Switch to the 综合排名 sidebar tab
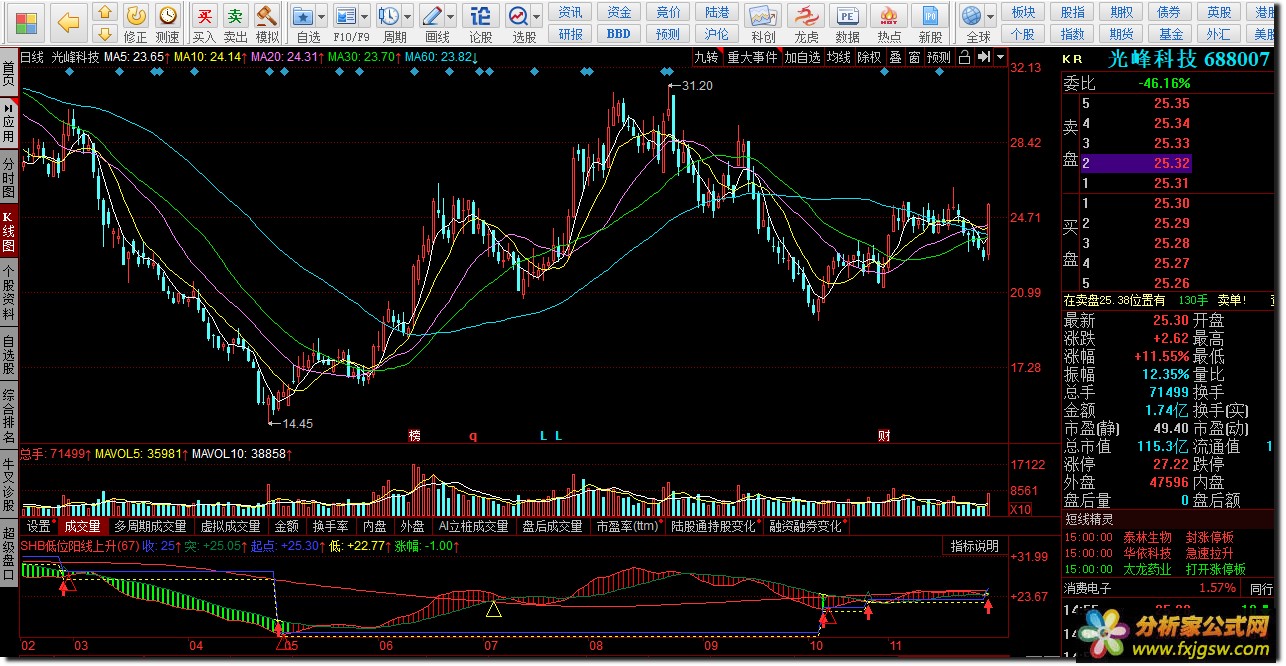 point(9,413)
